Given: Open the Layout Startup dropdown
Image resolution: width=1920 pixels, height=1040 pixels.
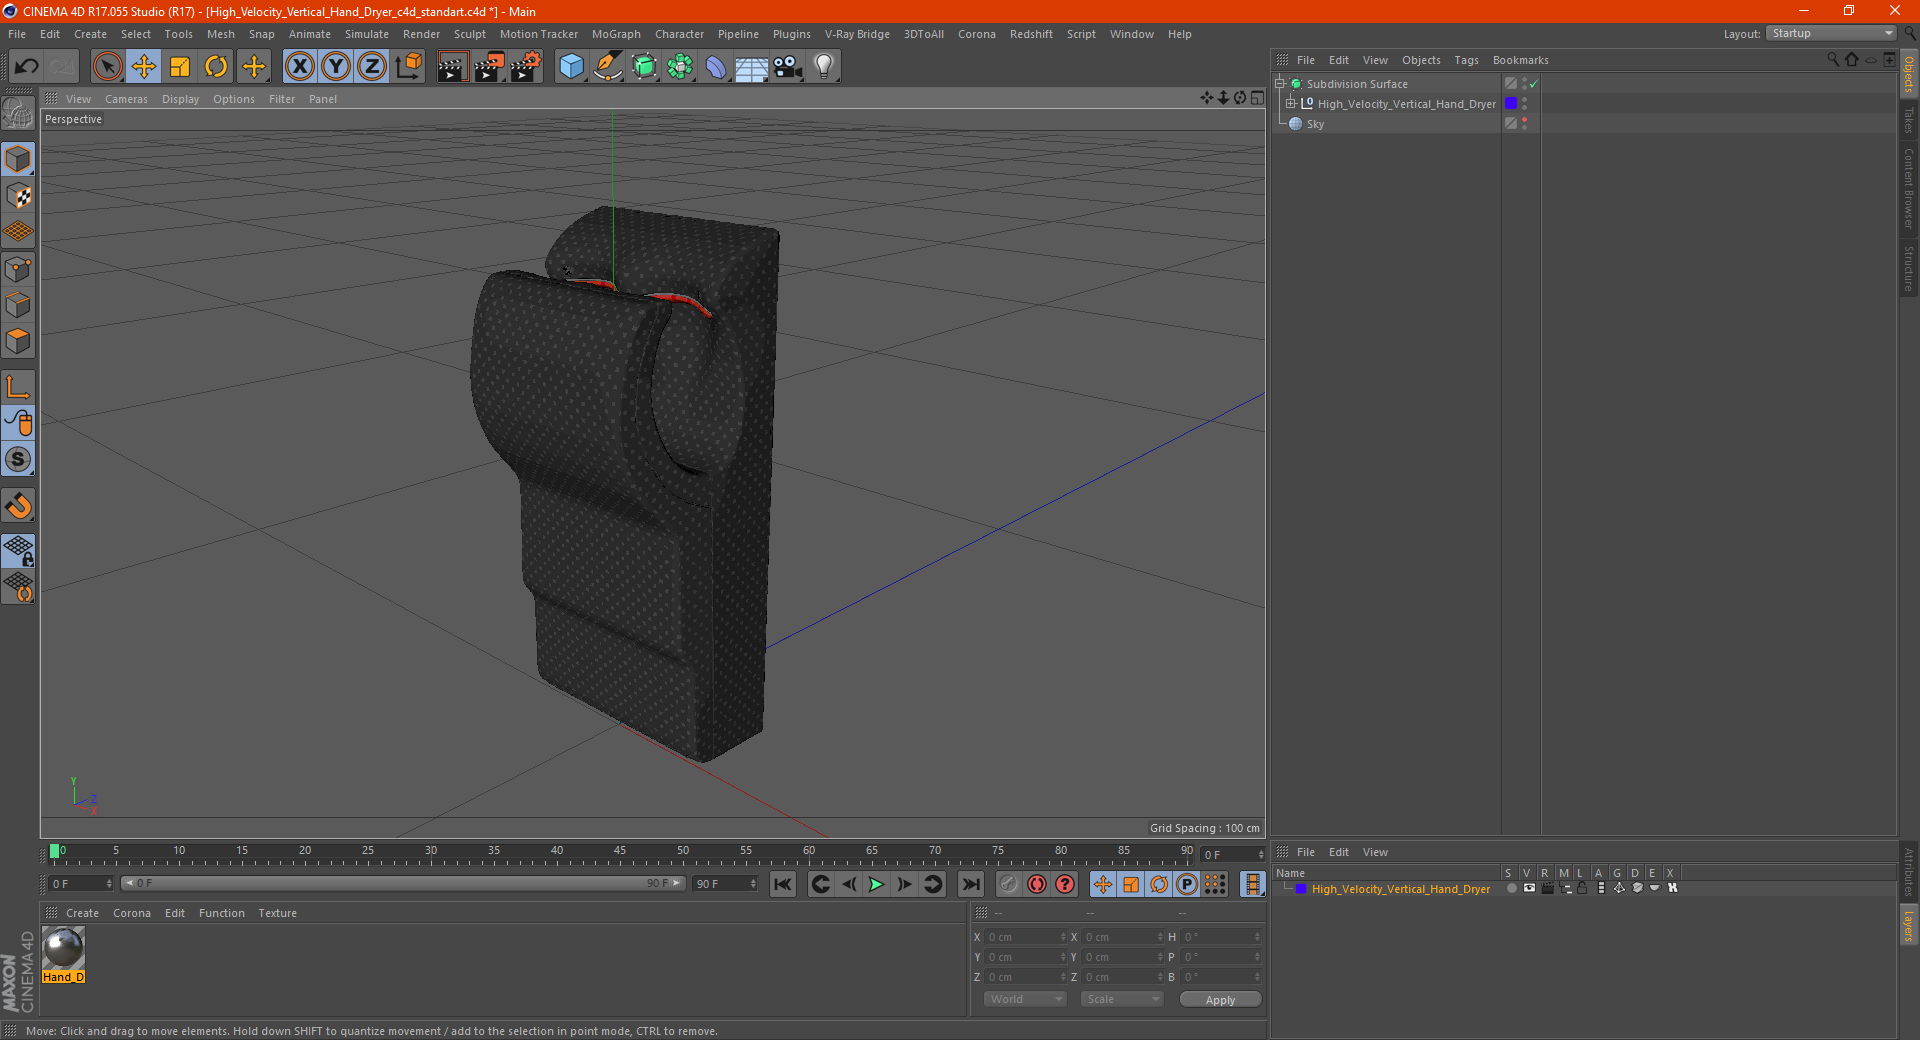Looking at the screenshot, I should pos(1831,33).
